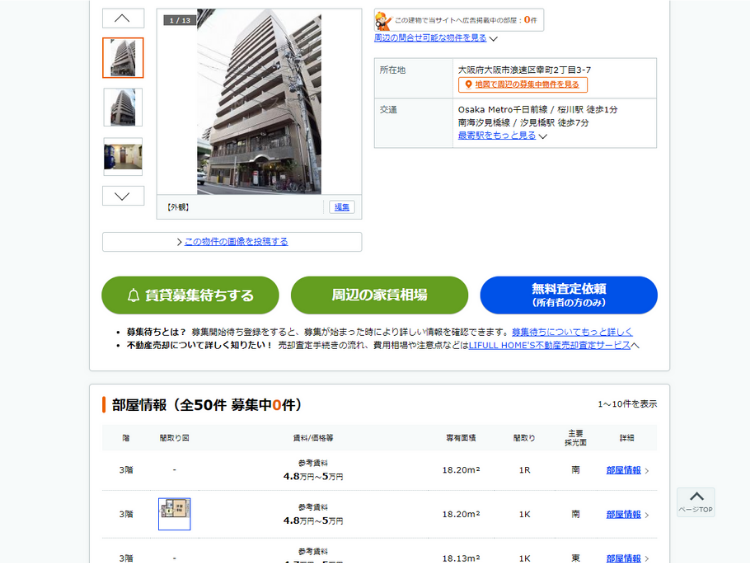Select the first building exterior thumbnail

[123, 58]
